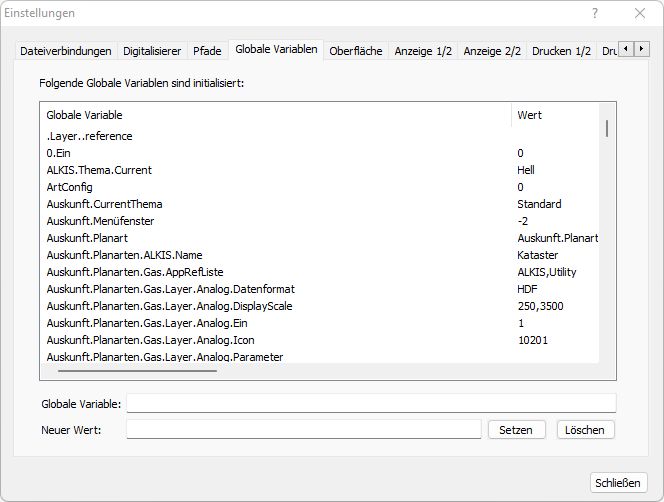Screen dimensions: 664x502
Task: Select the ALKIS.Thema.Current variable row
Action: click(x=99, y=170)
